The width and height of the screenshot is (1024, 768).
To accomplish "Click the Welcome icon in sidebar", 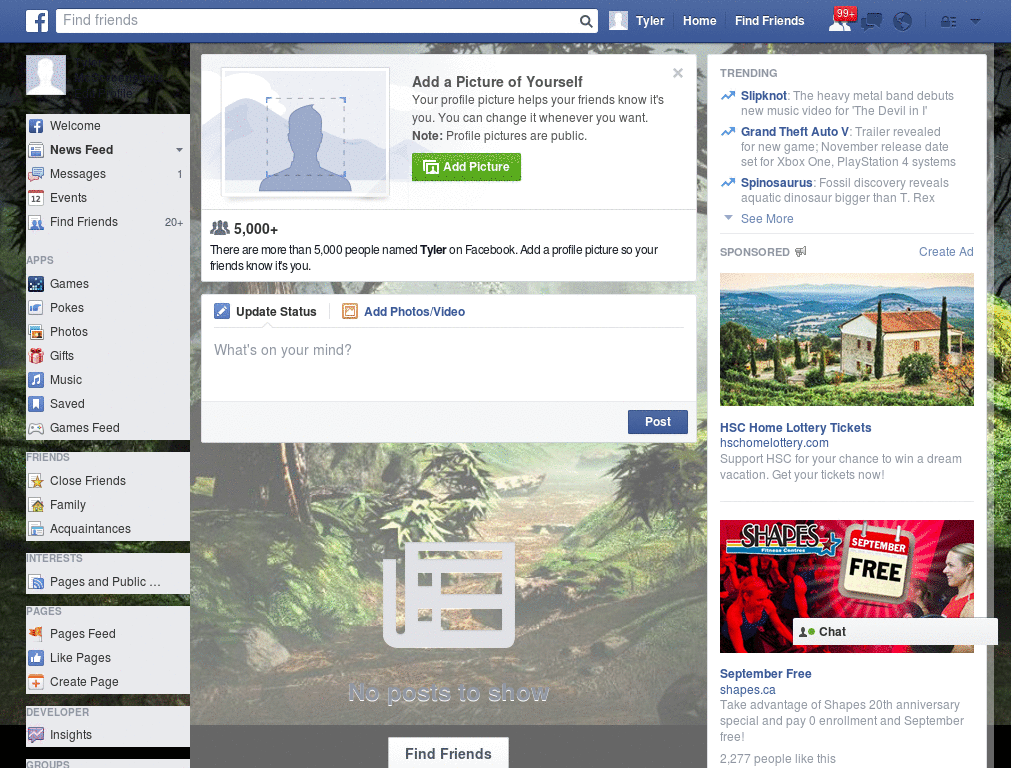I will tap(36, 126).
